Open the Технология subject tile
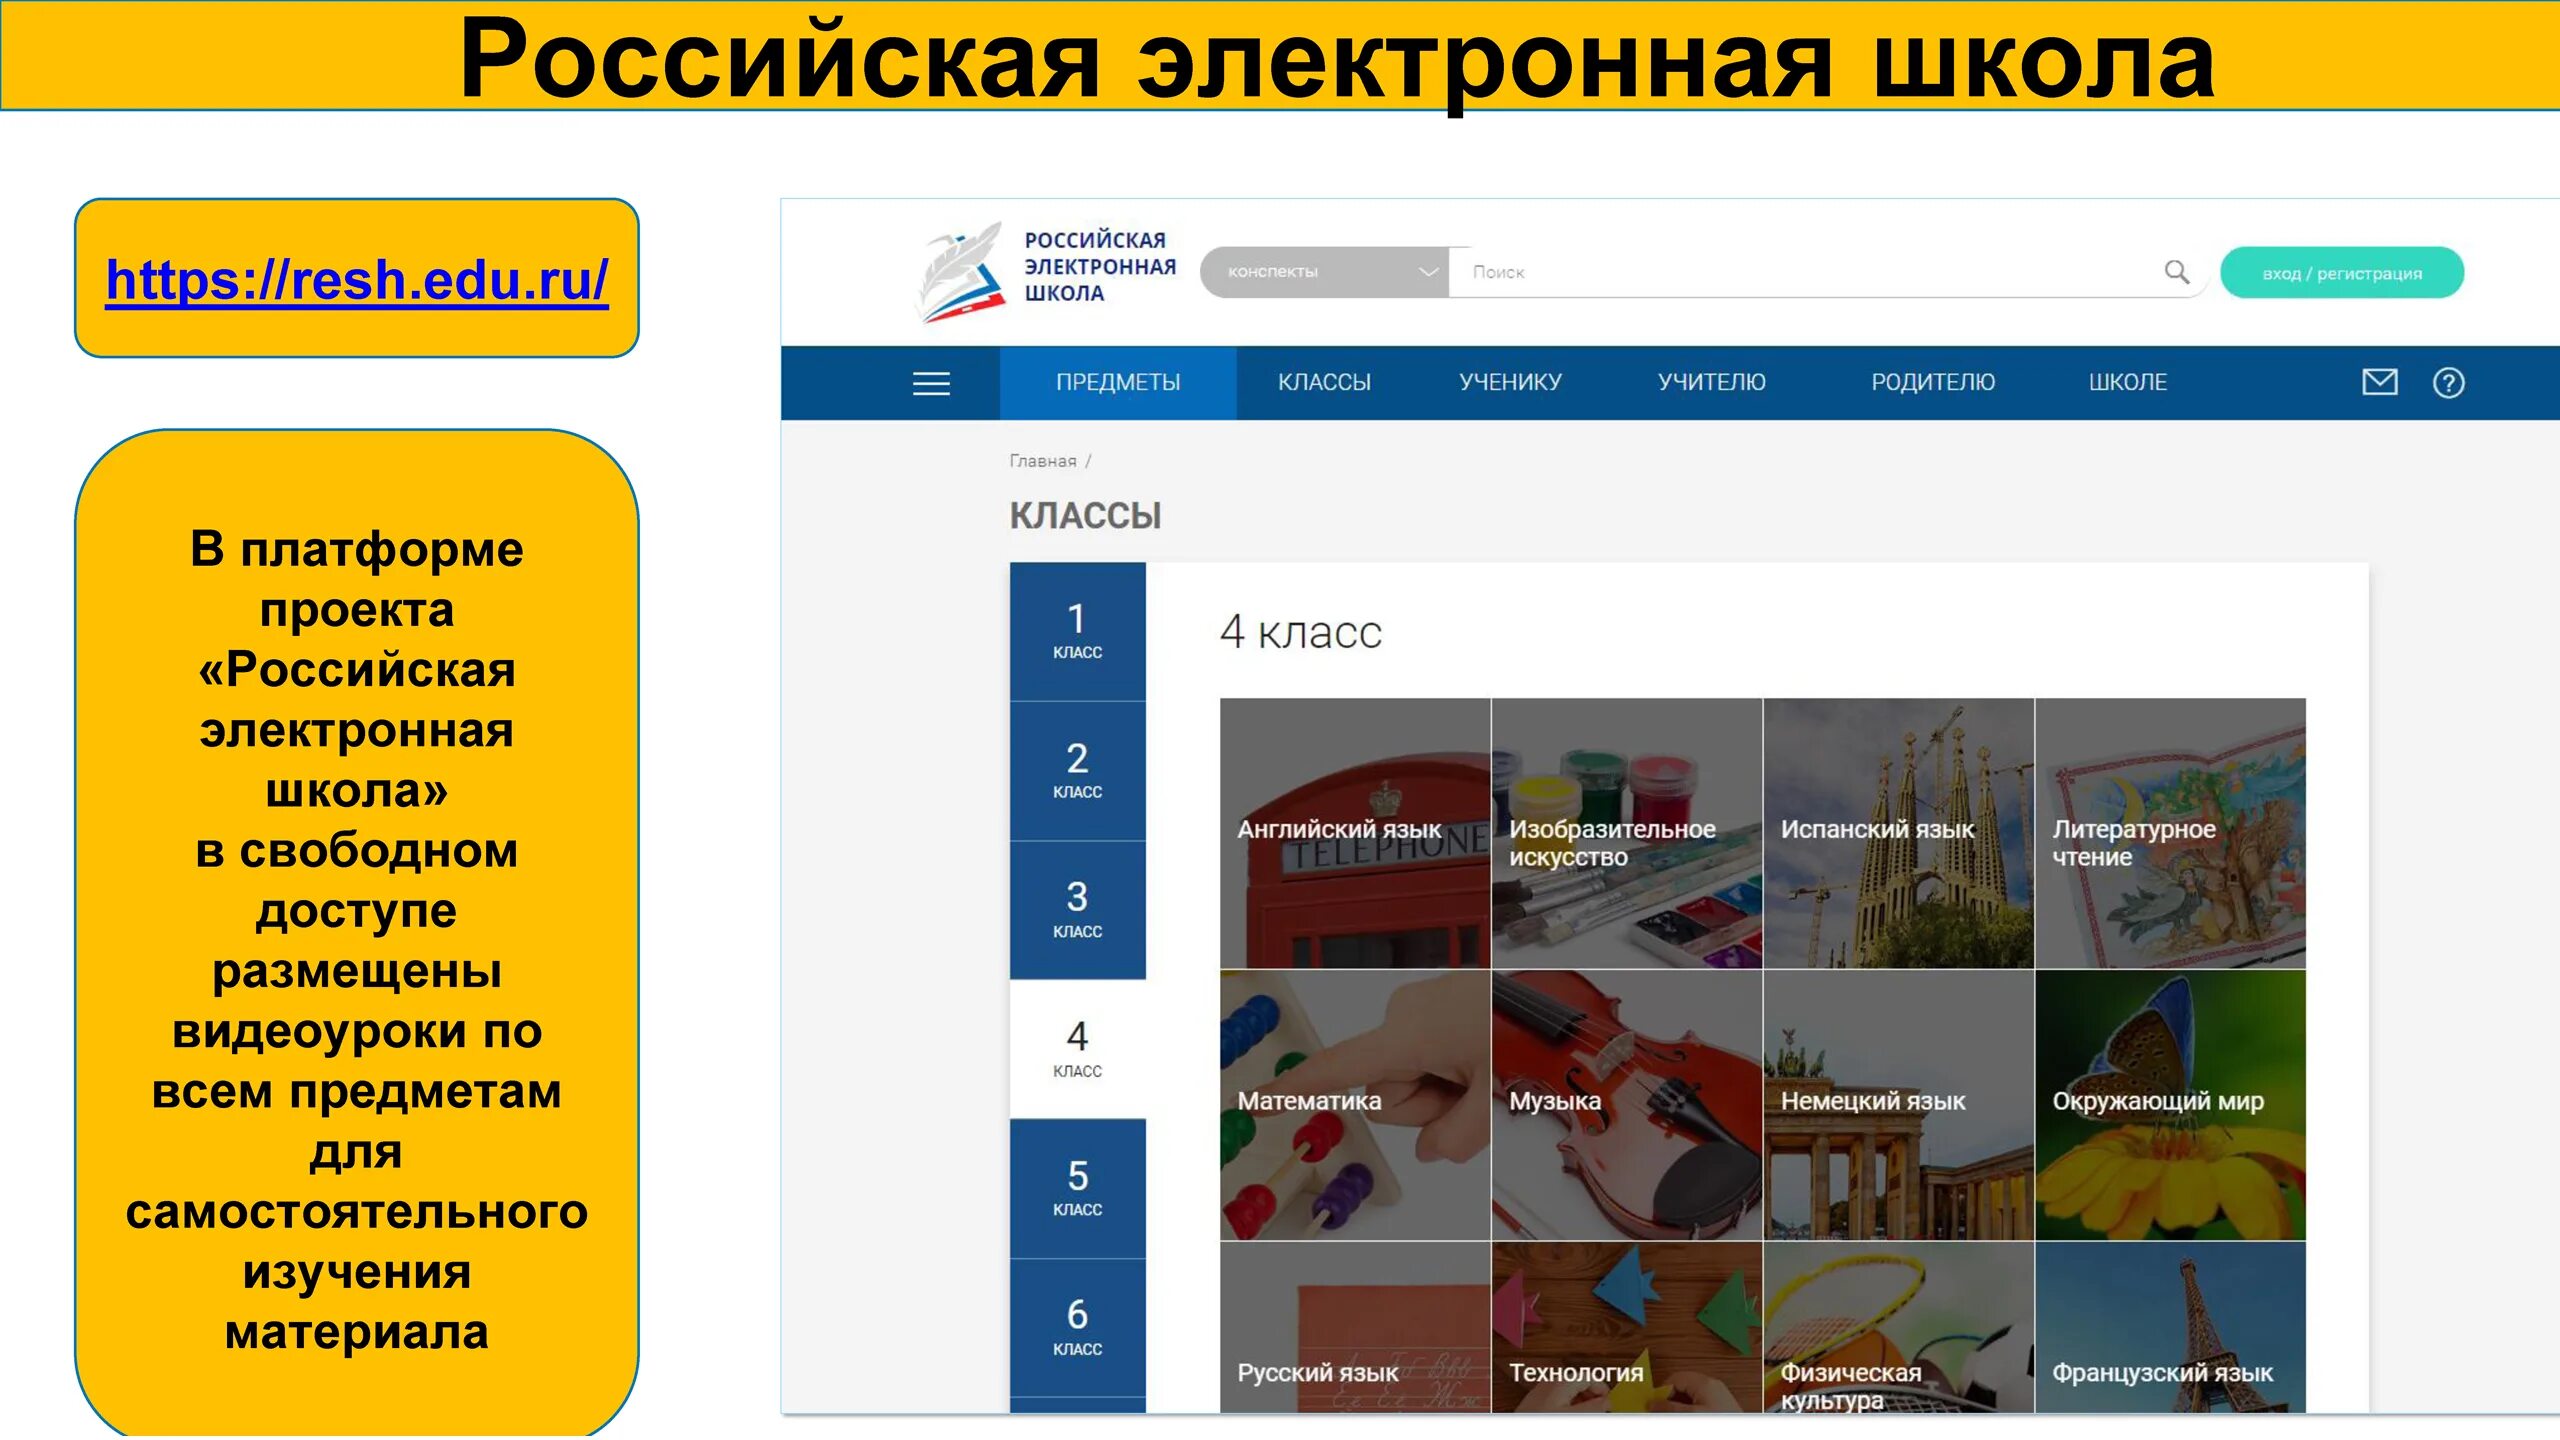 [x=1627, y=1328]
